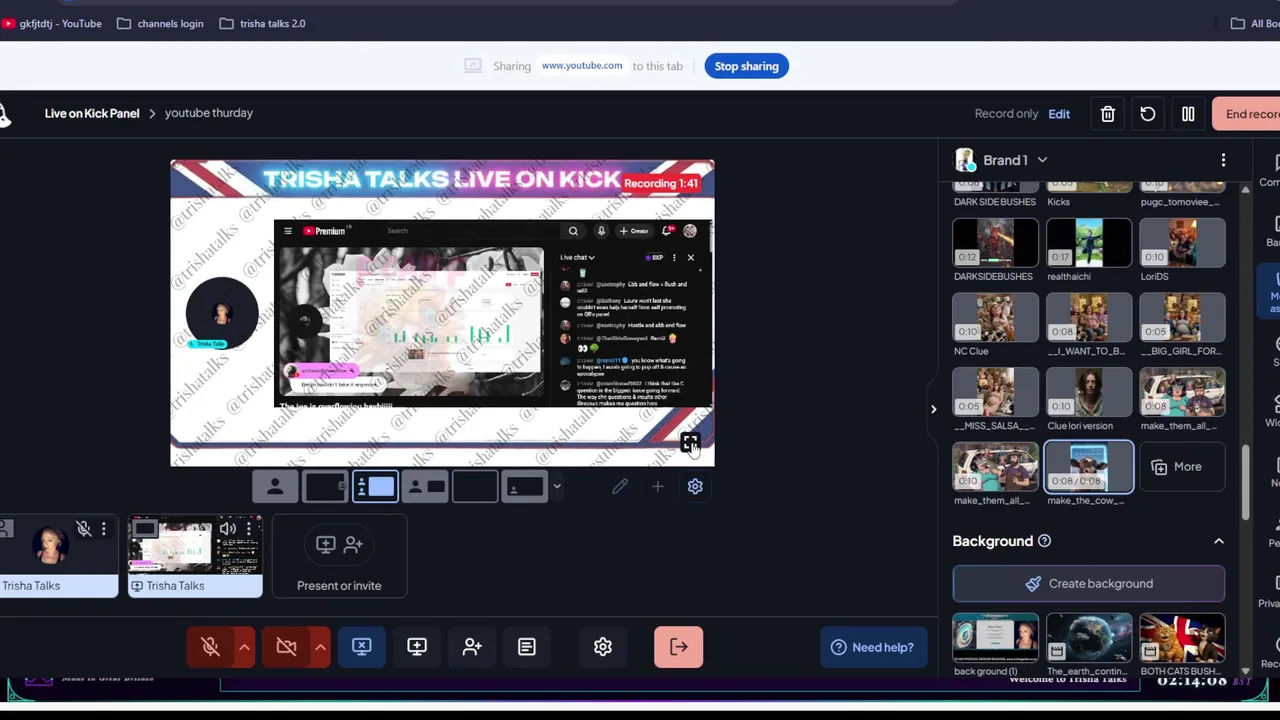Stop screen sharing with blue monitor button

[x=362, y=647]
